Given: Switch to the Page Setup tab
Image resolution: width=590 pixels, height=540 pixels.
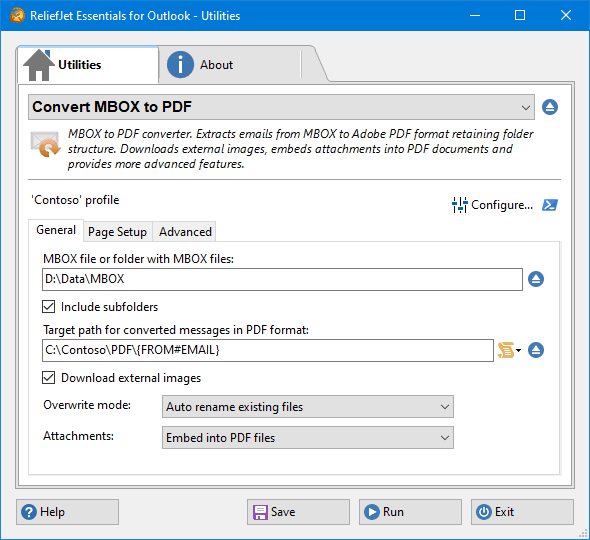Looking at the screenshot, I should tap(117, 232).
